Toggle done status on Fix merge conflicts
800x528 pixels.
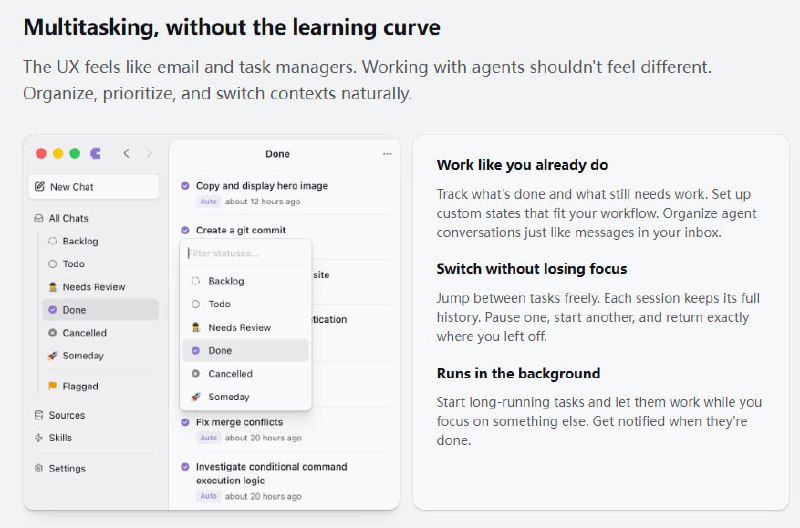point(185,422)
